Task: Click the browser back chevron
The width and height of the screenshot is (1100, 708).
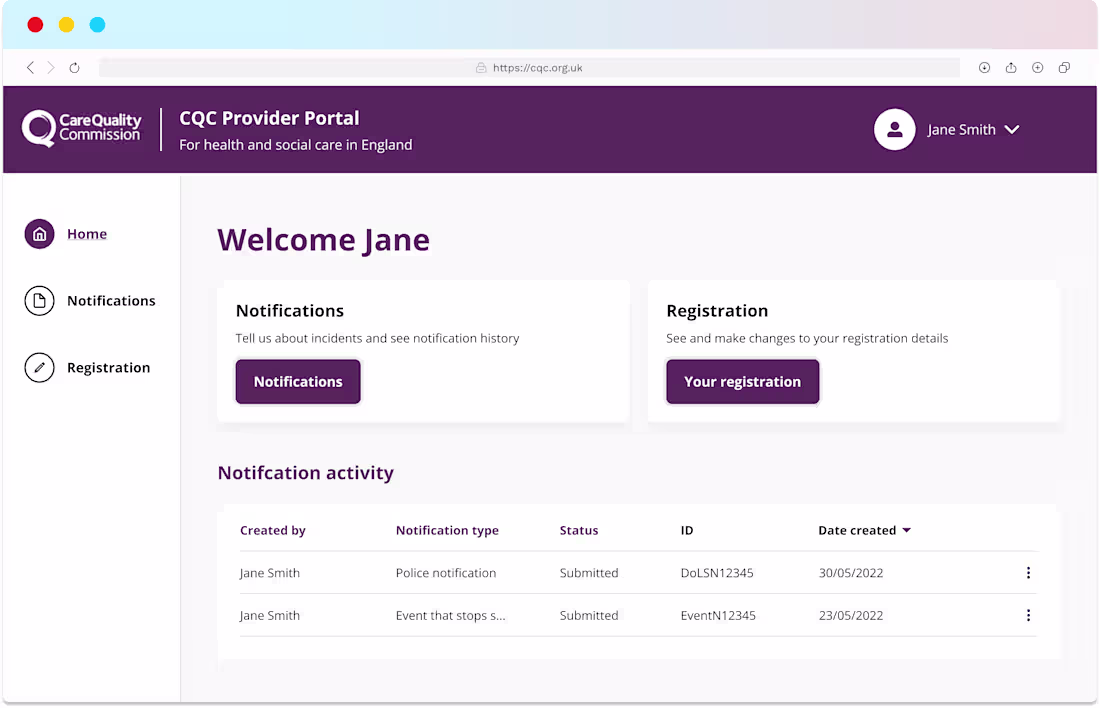Action: (x=30, y=67)
